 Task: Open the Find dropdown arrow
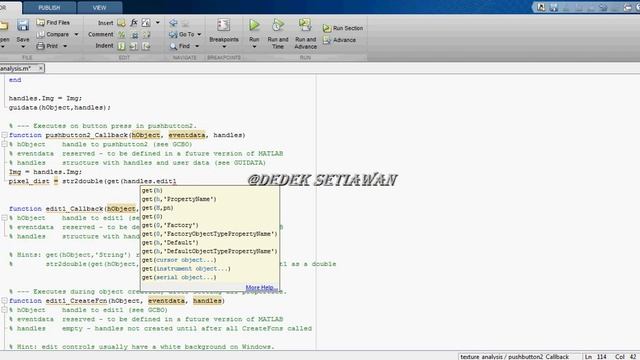pos(197,46)
